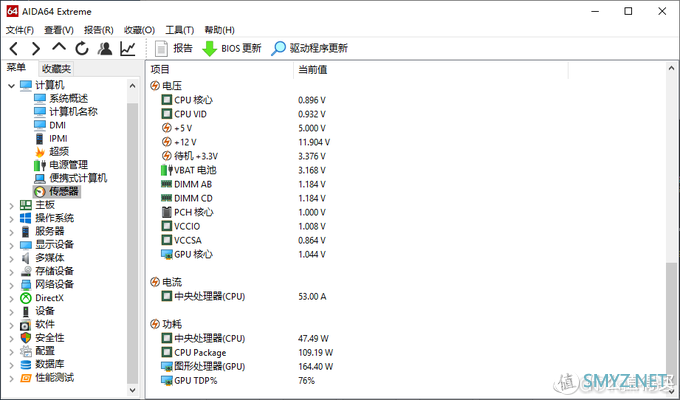680x400 pixels.
Task: Click the 电压 section lightning icon
Action: [x=155, y=85]
